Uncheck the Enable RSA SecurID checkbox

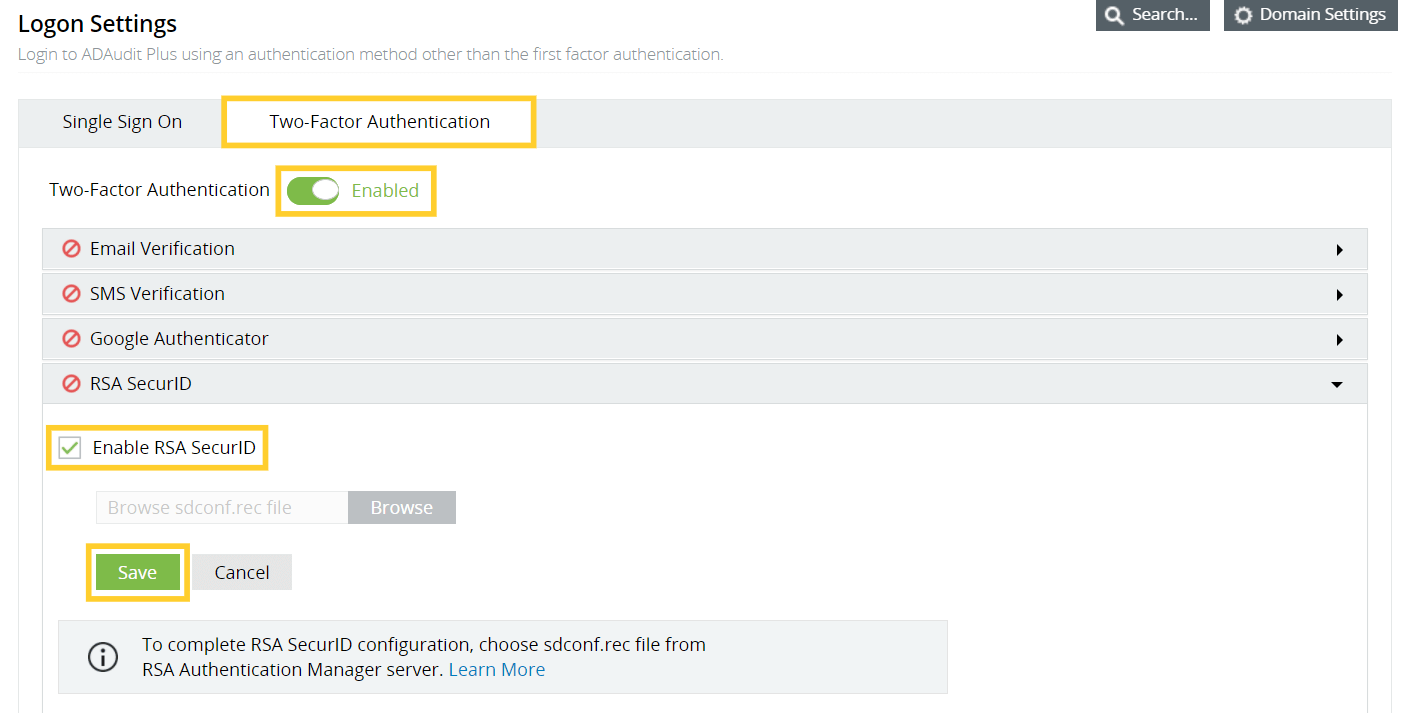[x=68, y=447]
